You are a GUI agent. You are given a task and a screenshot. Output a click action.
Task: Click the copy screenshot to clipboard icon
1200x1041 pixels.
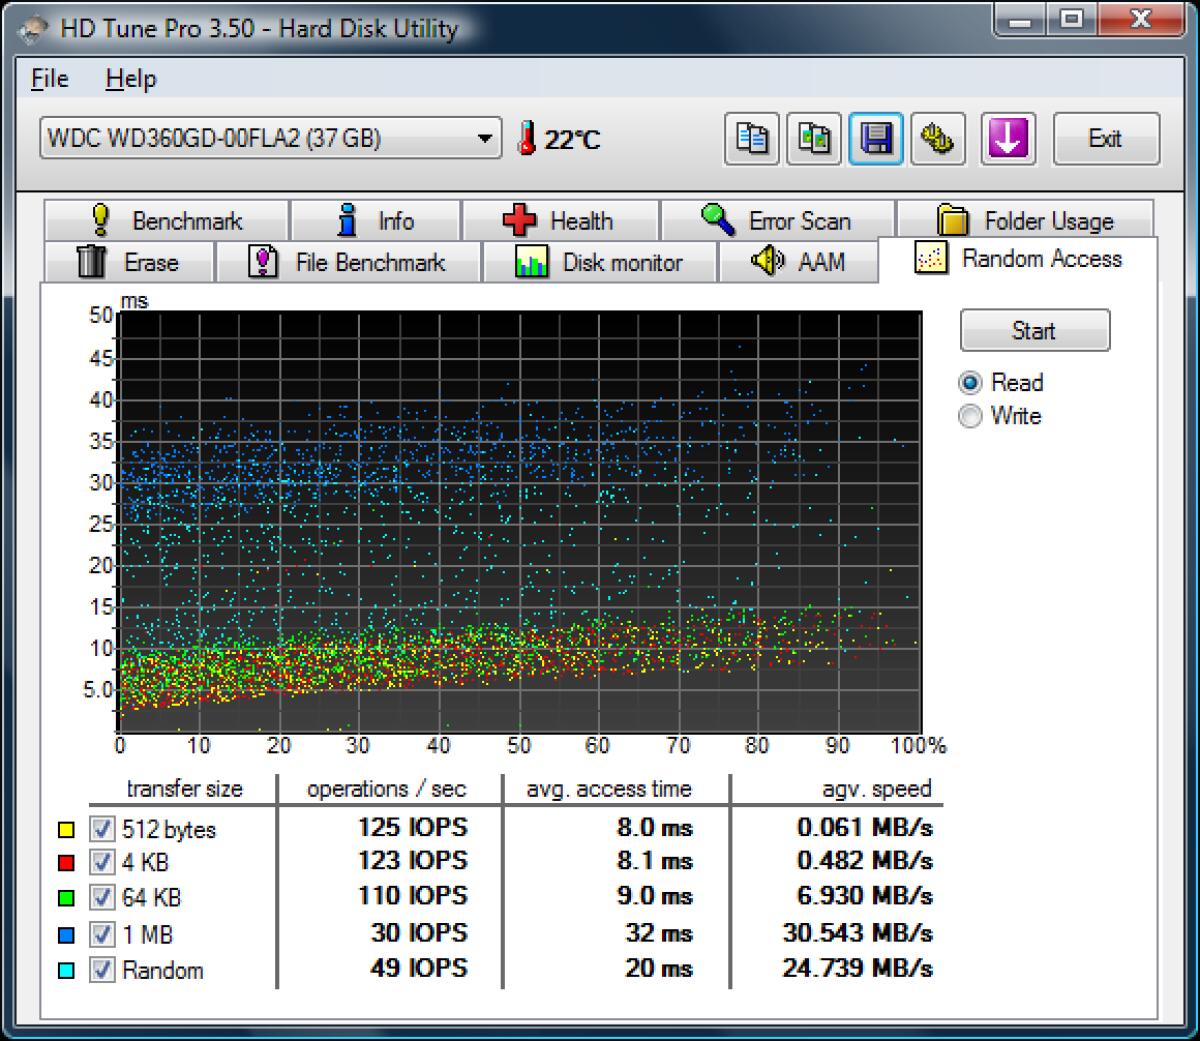(750, 139)
